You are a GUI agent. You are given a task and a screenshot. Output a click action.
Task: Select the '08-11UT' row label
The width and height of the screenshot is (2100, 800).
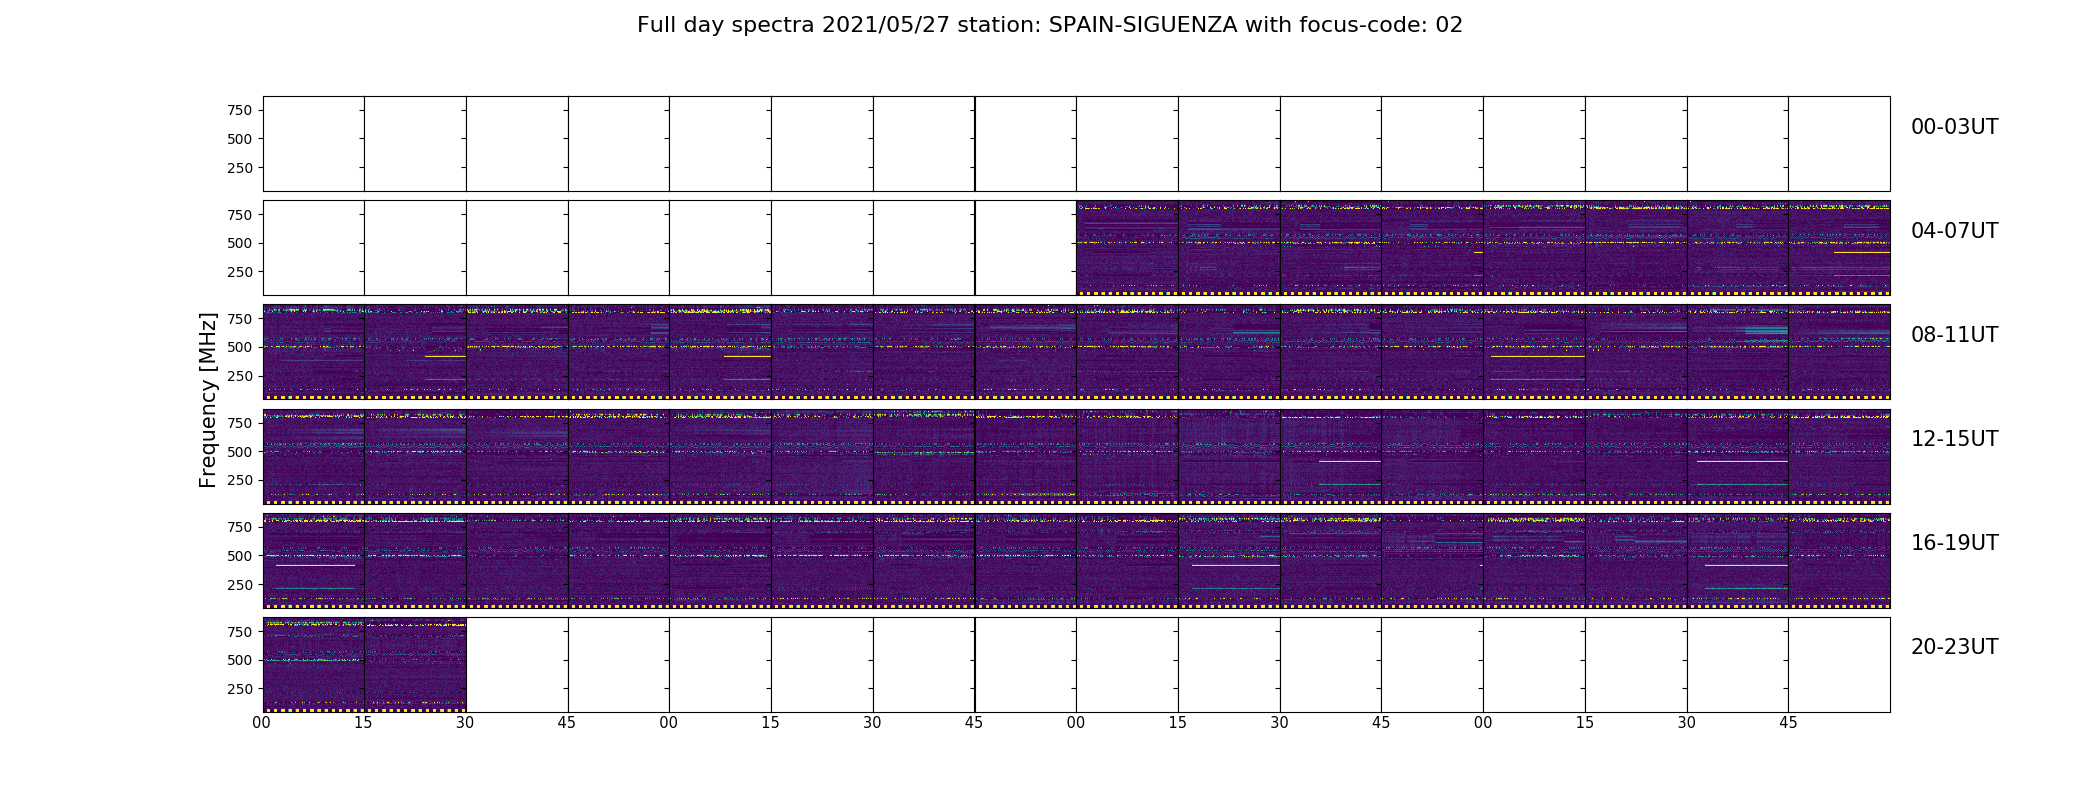[1954, 335]
